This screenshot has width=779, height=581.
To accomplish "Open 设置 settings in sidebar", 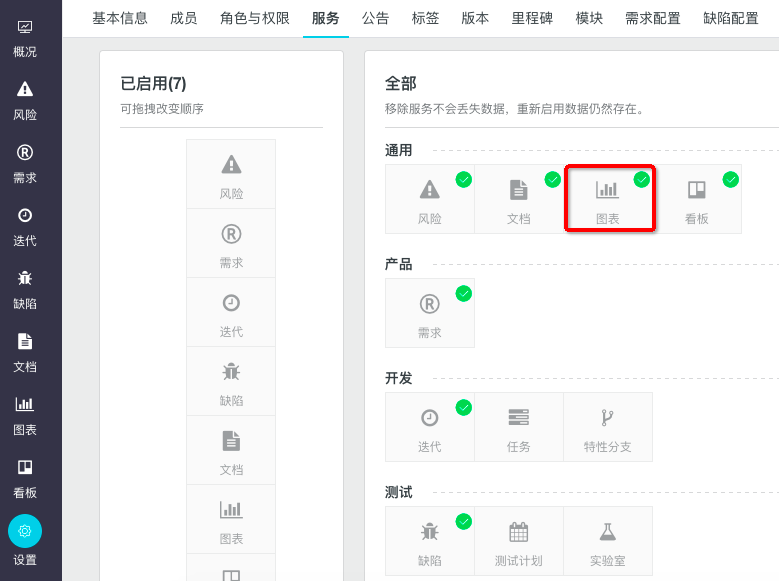I will point(25,540).
